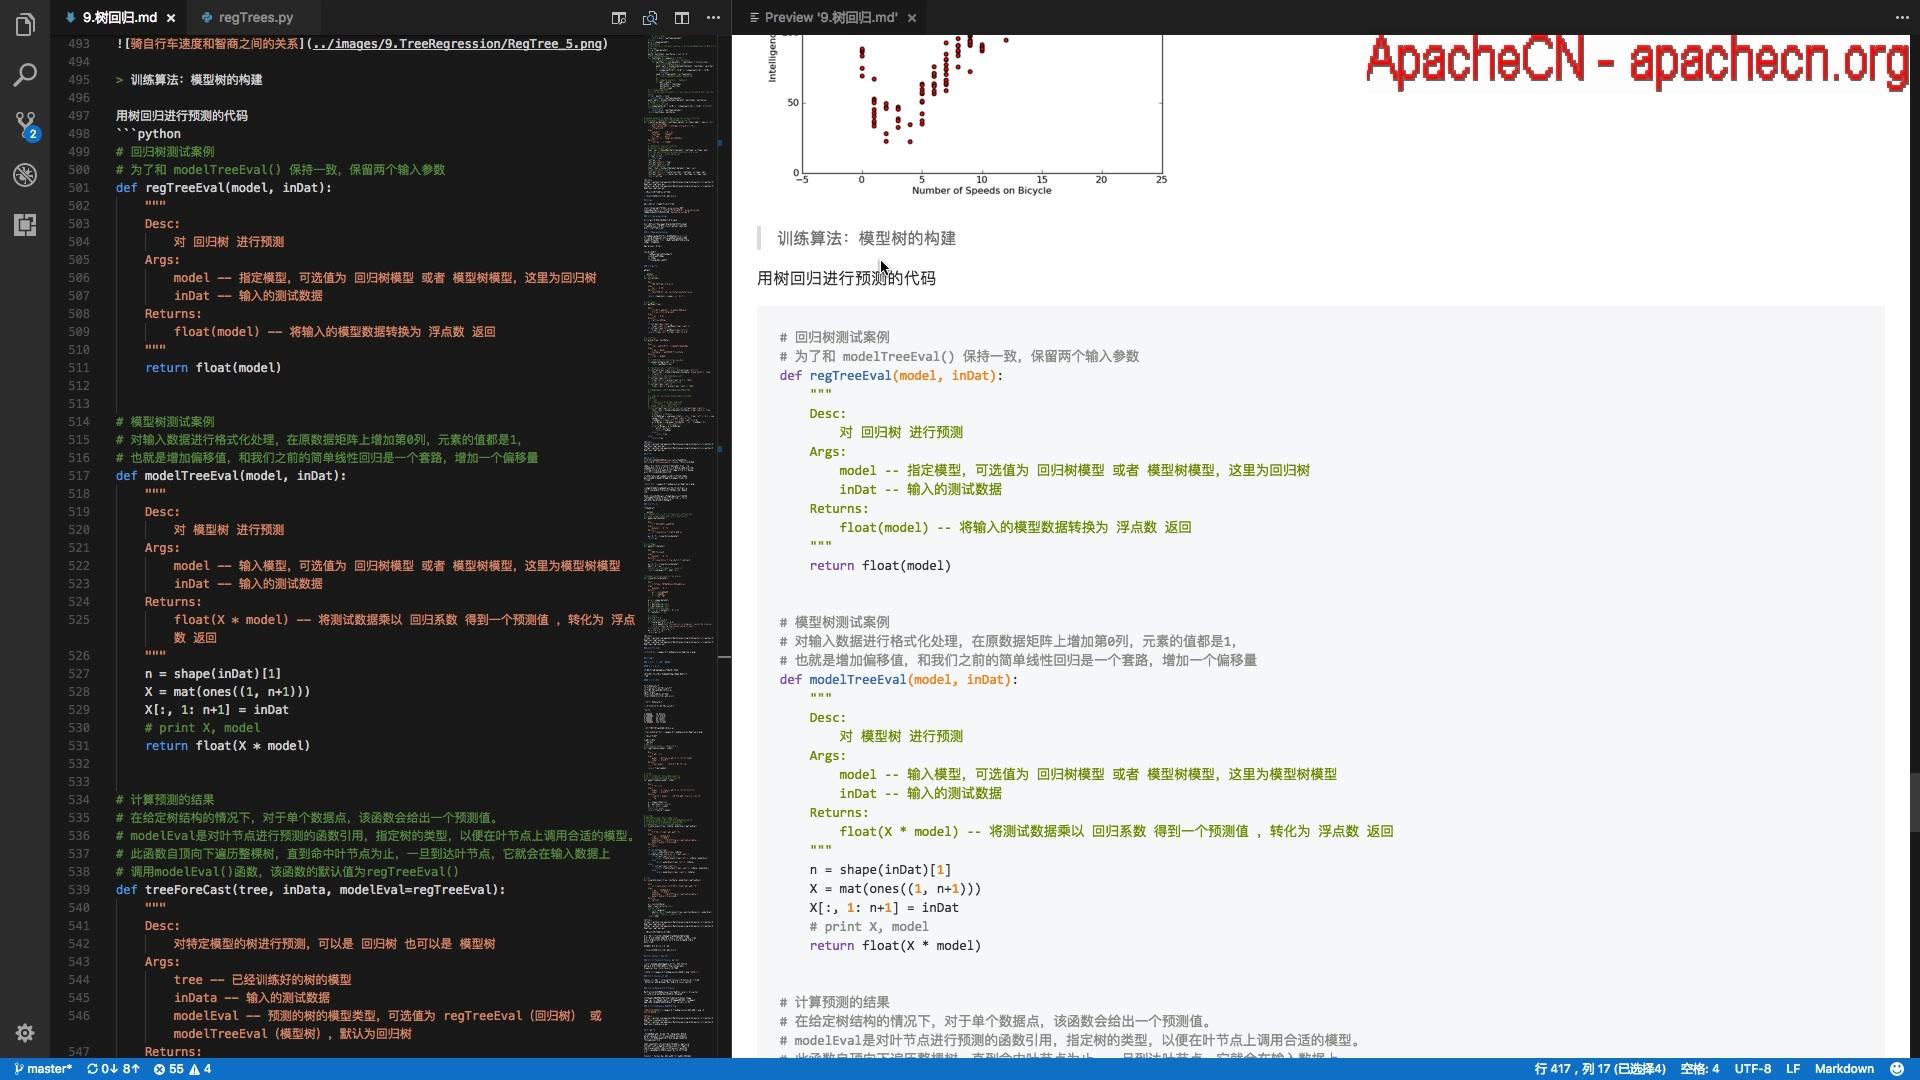
Task: Click the open preview to the side icon
Action: coord(650,18)
